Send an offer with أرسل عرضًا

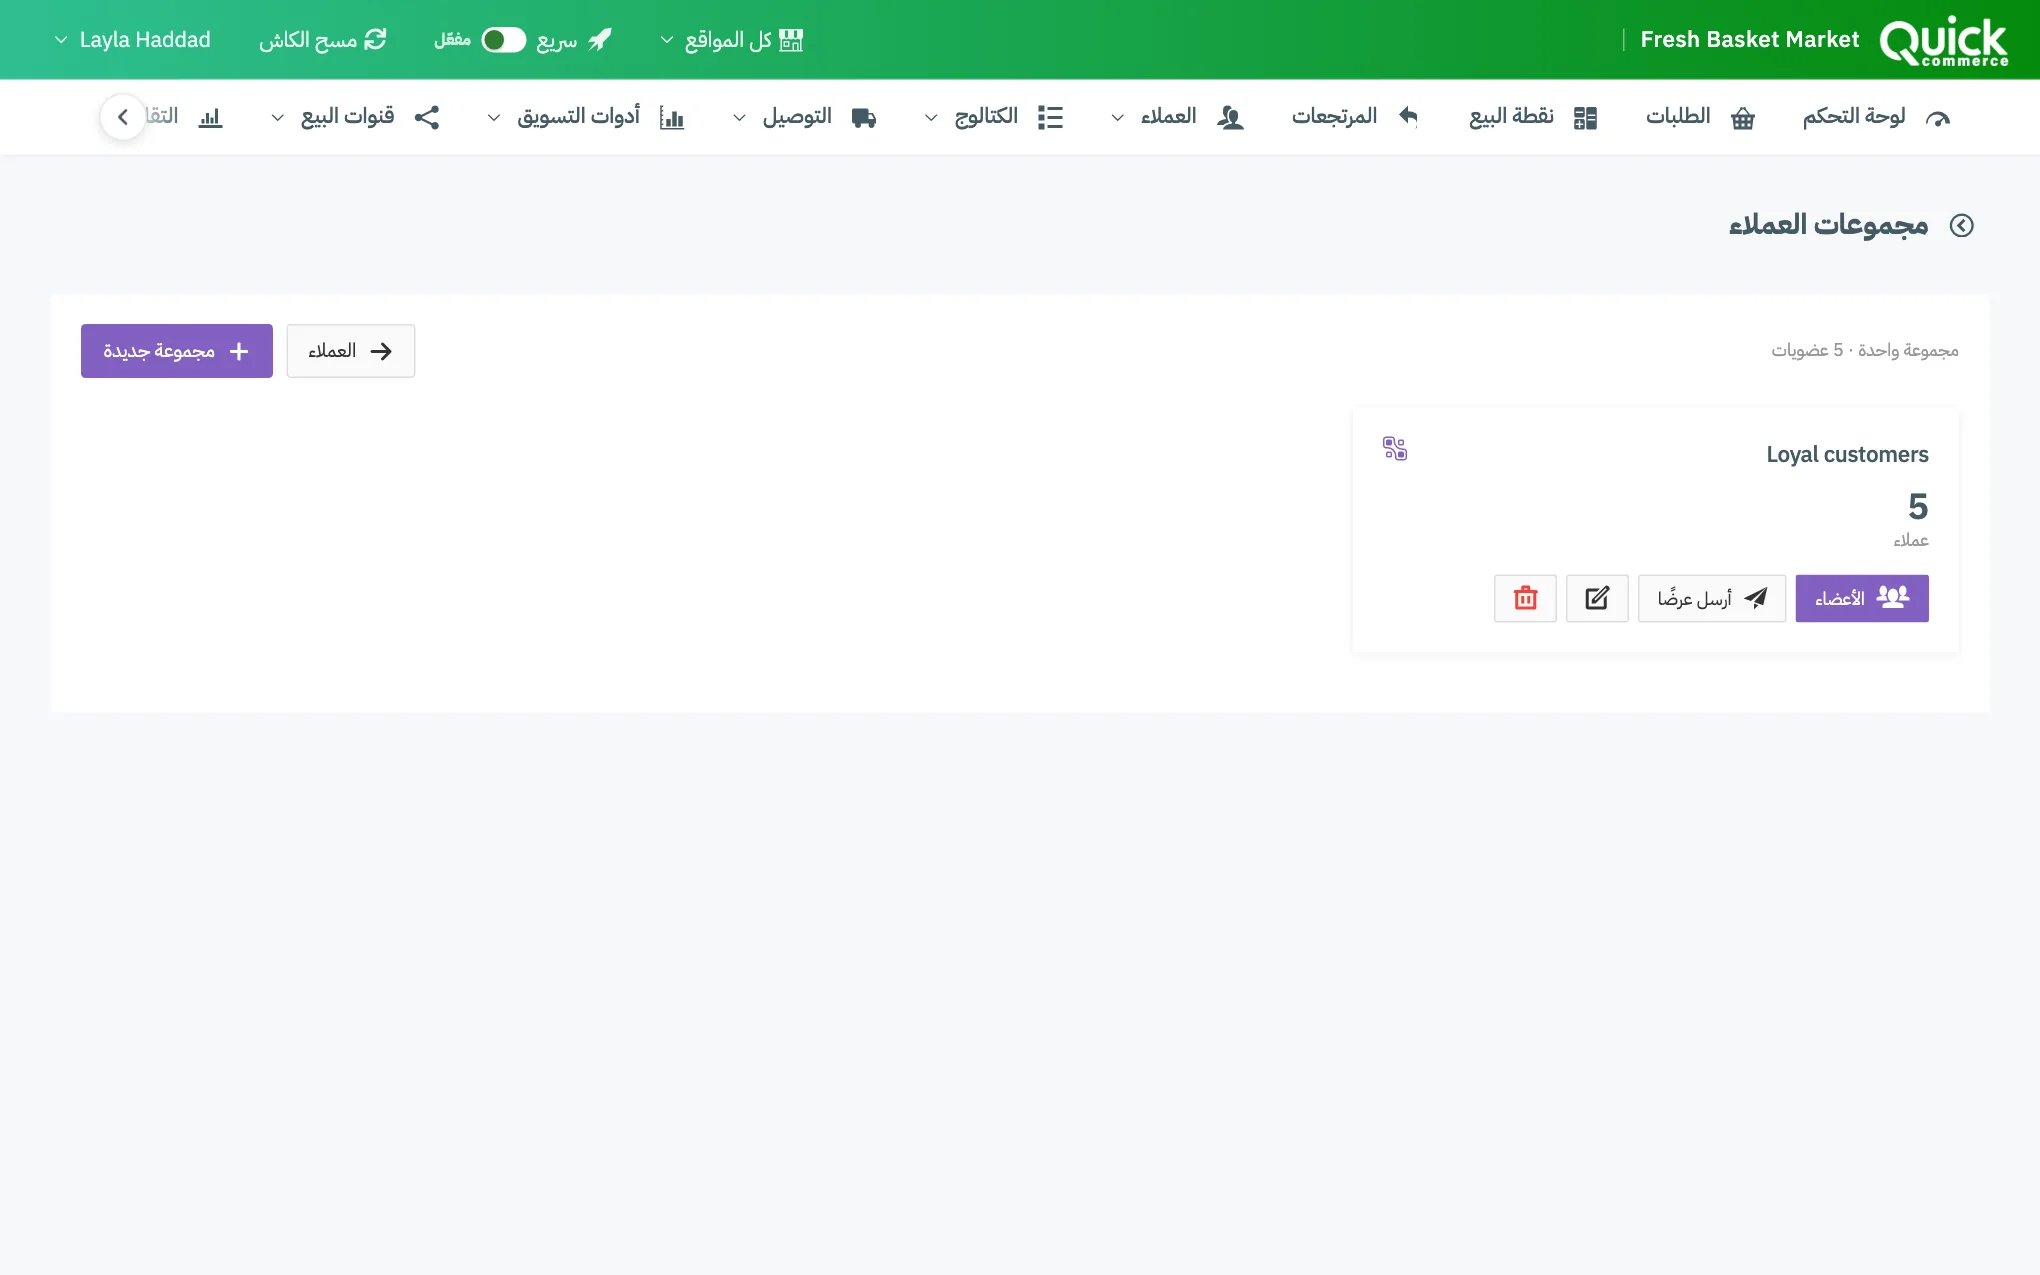click(1711, 598)
